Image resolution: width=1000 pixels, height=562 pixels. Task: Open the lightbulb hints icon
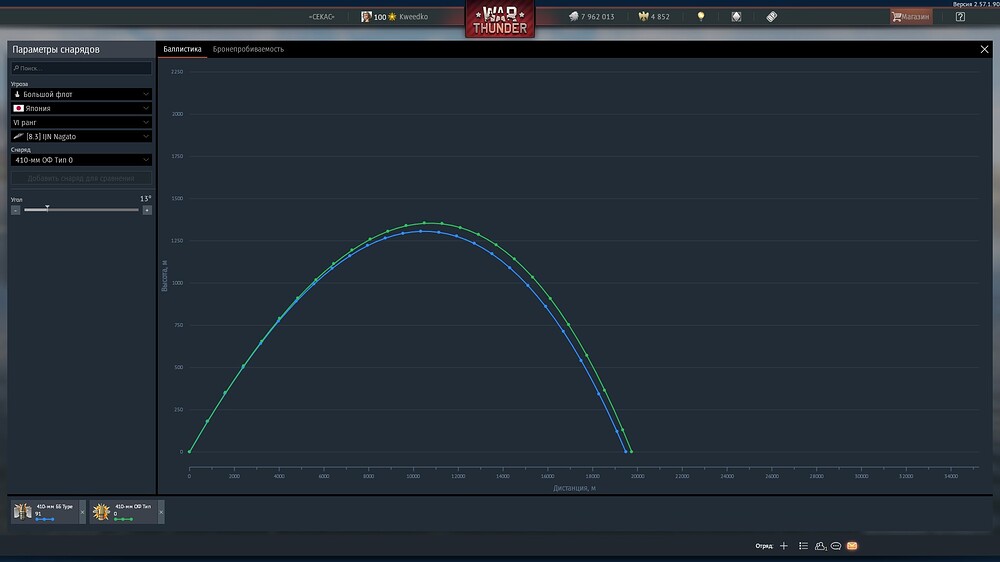701,17
